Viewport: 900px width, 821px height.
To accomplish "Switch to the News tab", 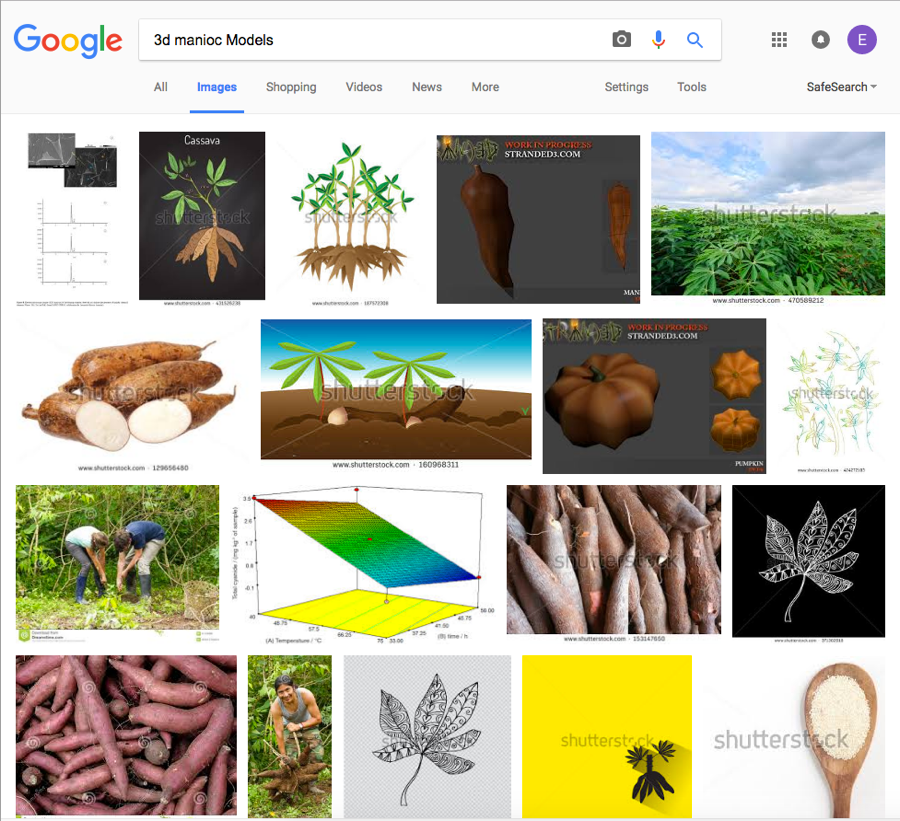I will click(x=427, y=87).
